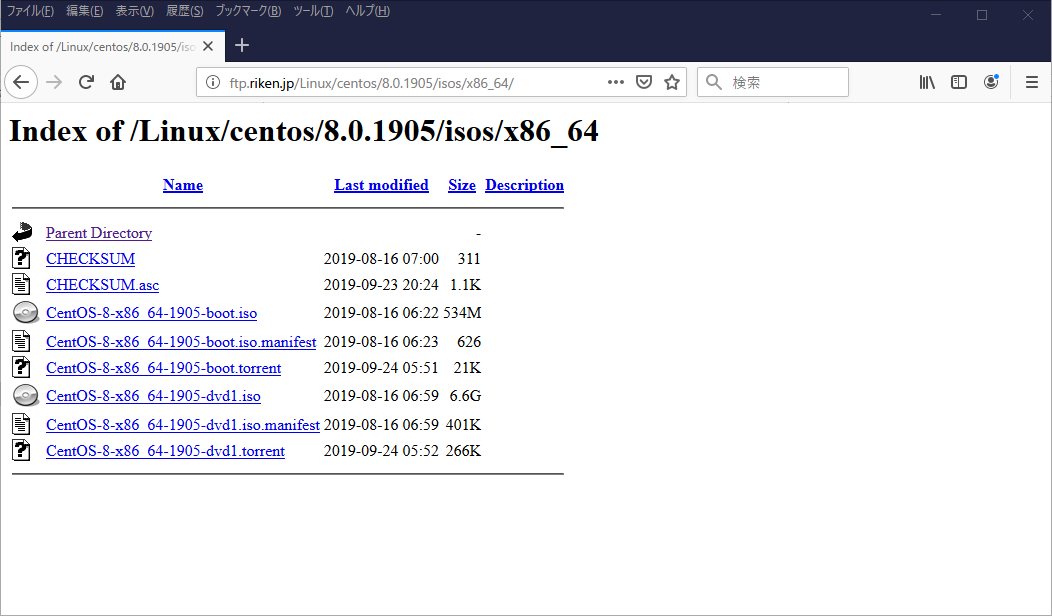Click the disc icon beside dvd1.iso
Image resolution: width=1052 pixels, height=616 pixels.
25,396
